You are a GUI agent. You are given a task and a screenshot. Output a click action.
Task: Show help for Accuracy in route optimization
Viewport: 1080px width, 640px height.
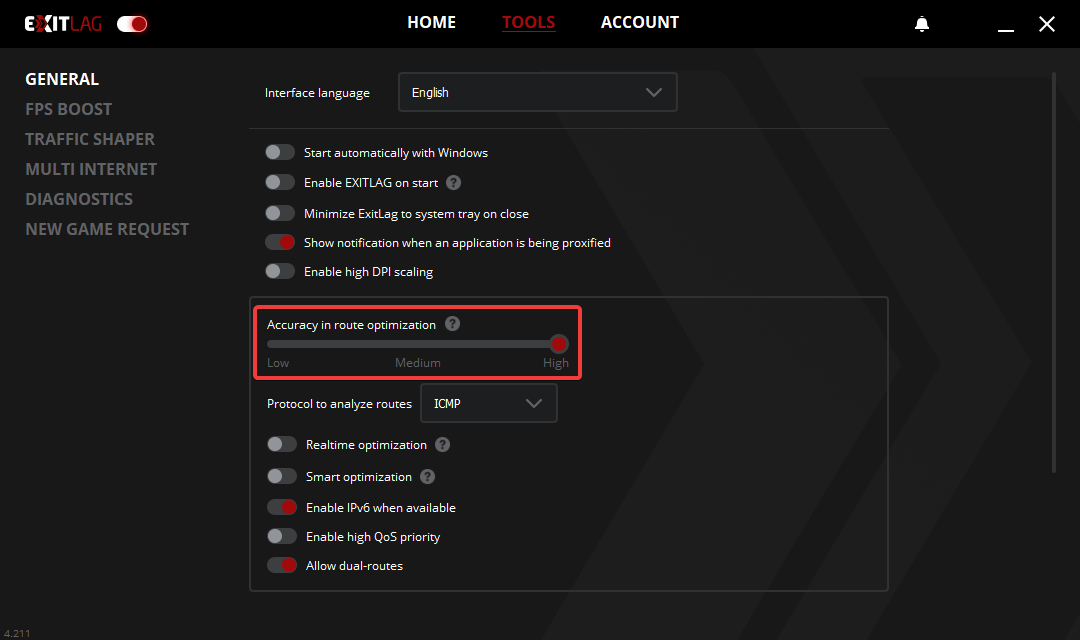click(453, 324)
